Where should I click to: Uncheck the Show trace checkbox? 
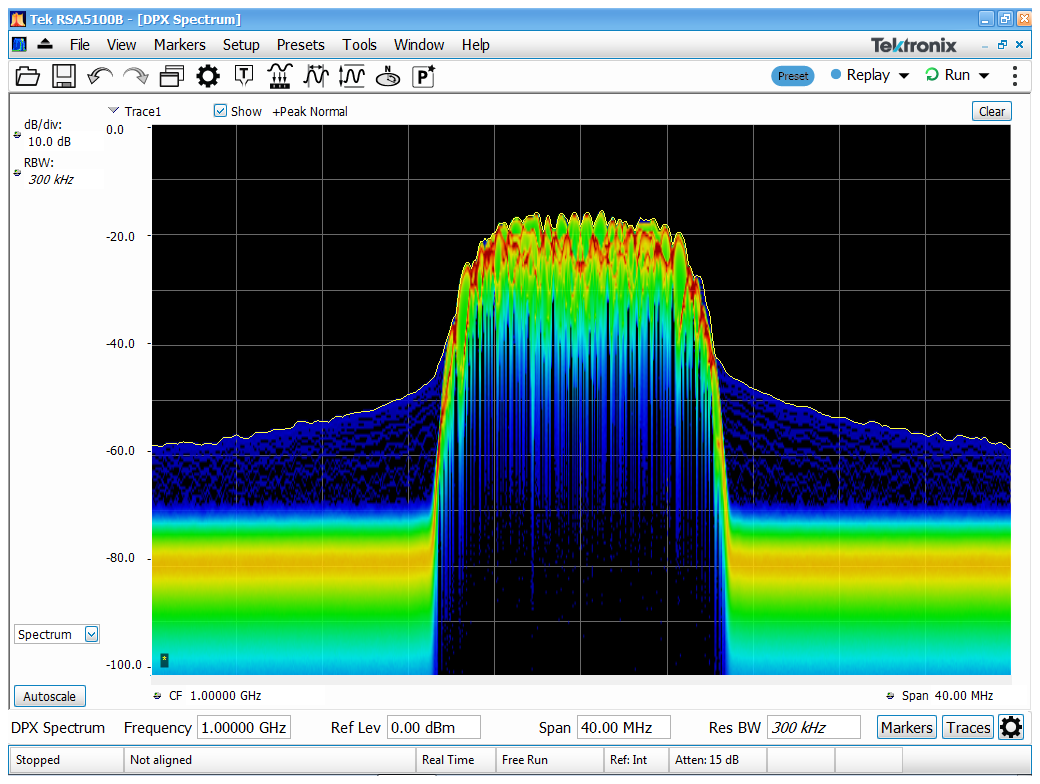coord(221,111)
